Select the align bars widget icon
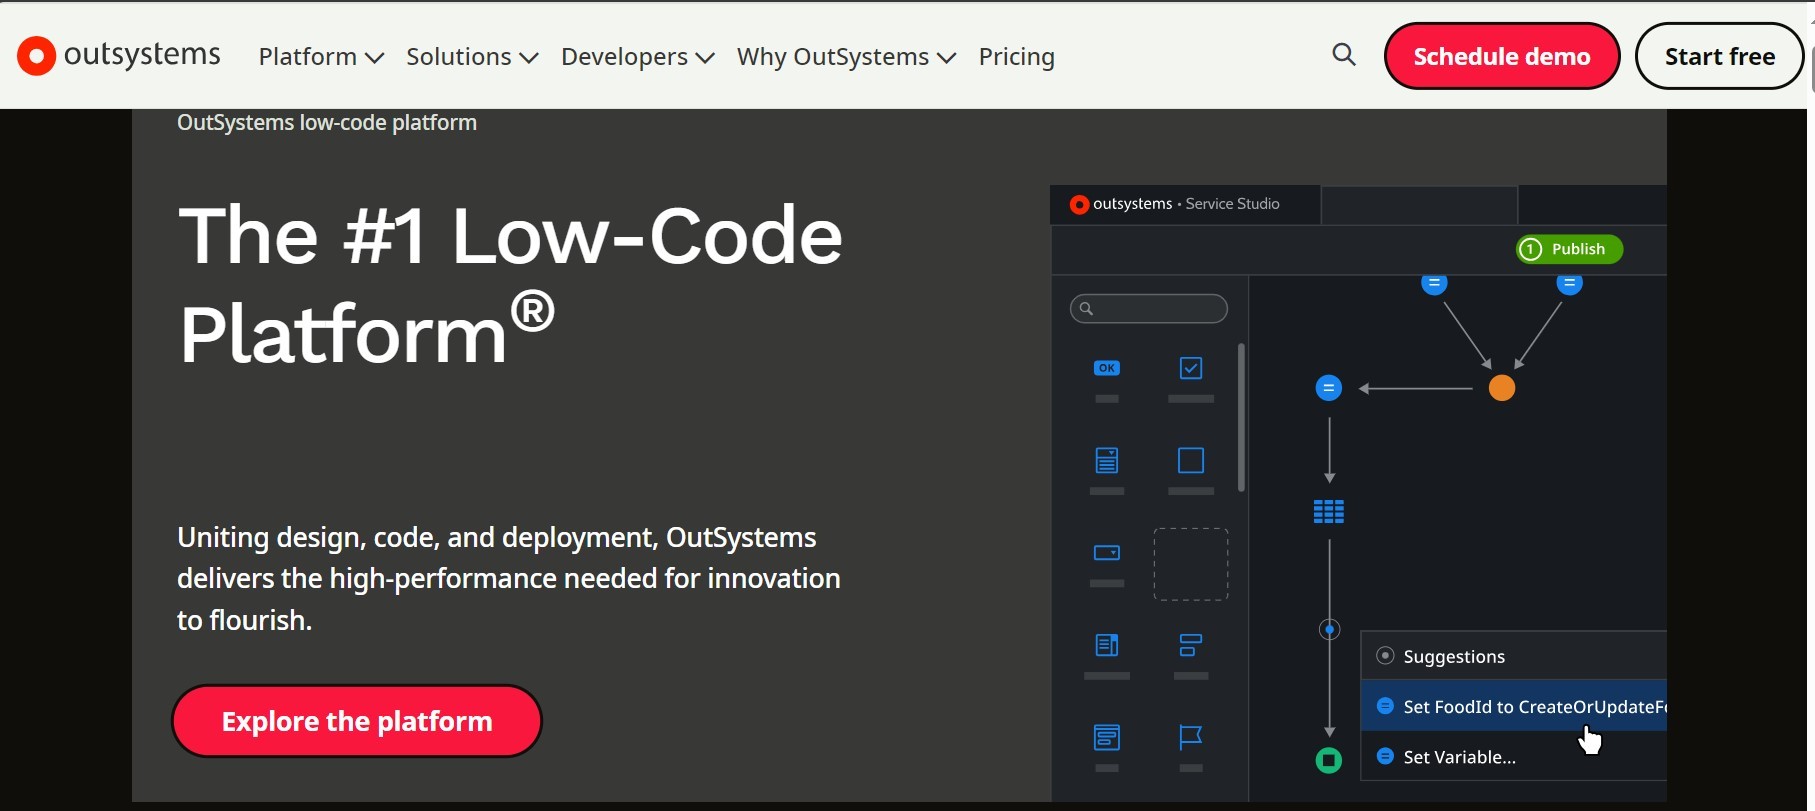Image resolution: width=1815 pixels, height=811 pixels. pos(1191,646)
